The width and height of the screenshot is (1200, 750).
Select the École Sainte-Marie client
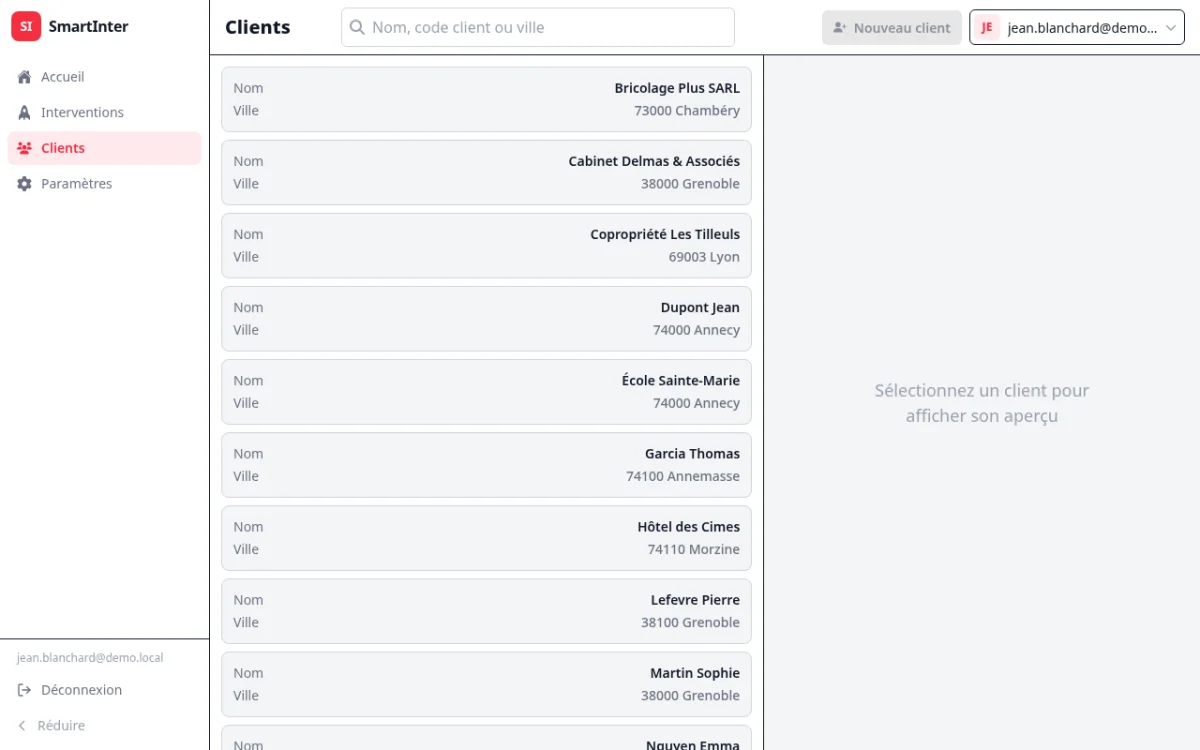[x=486, y=391]
